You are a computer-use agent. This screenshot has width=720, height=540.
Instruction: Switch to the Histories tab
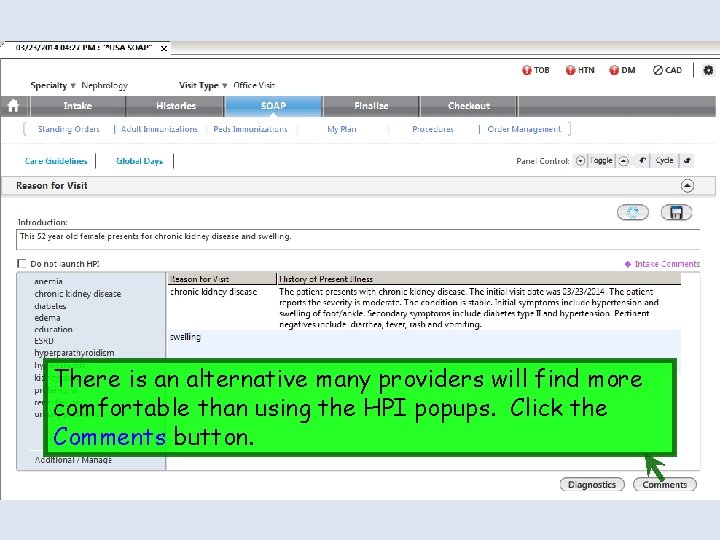(176, 106)
